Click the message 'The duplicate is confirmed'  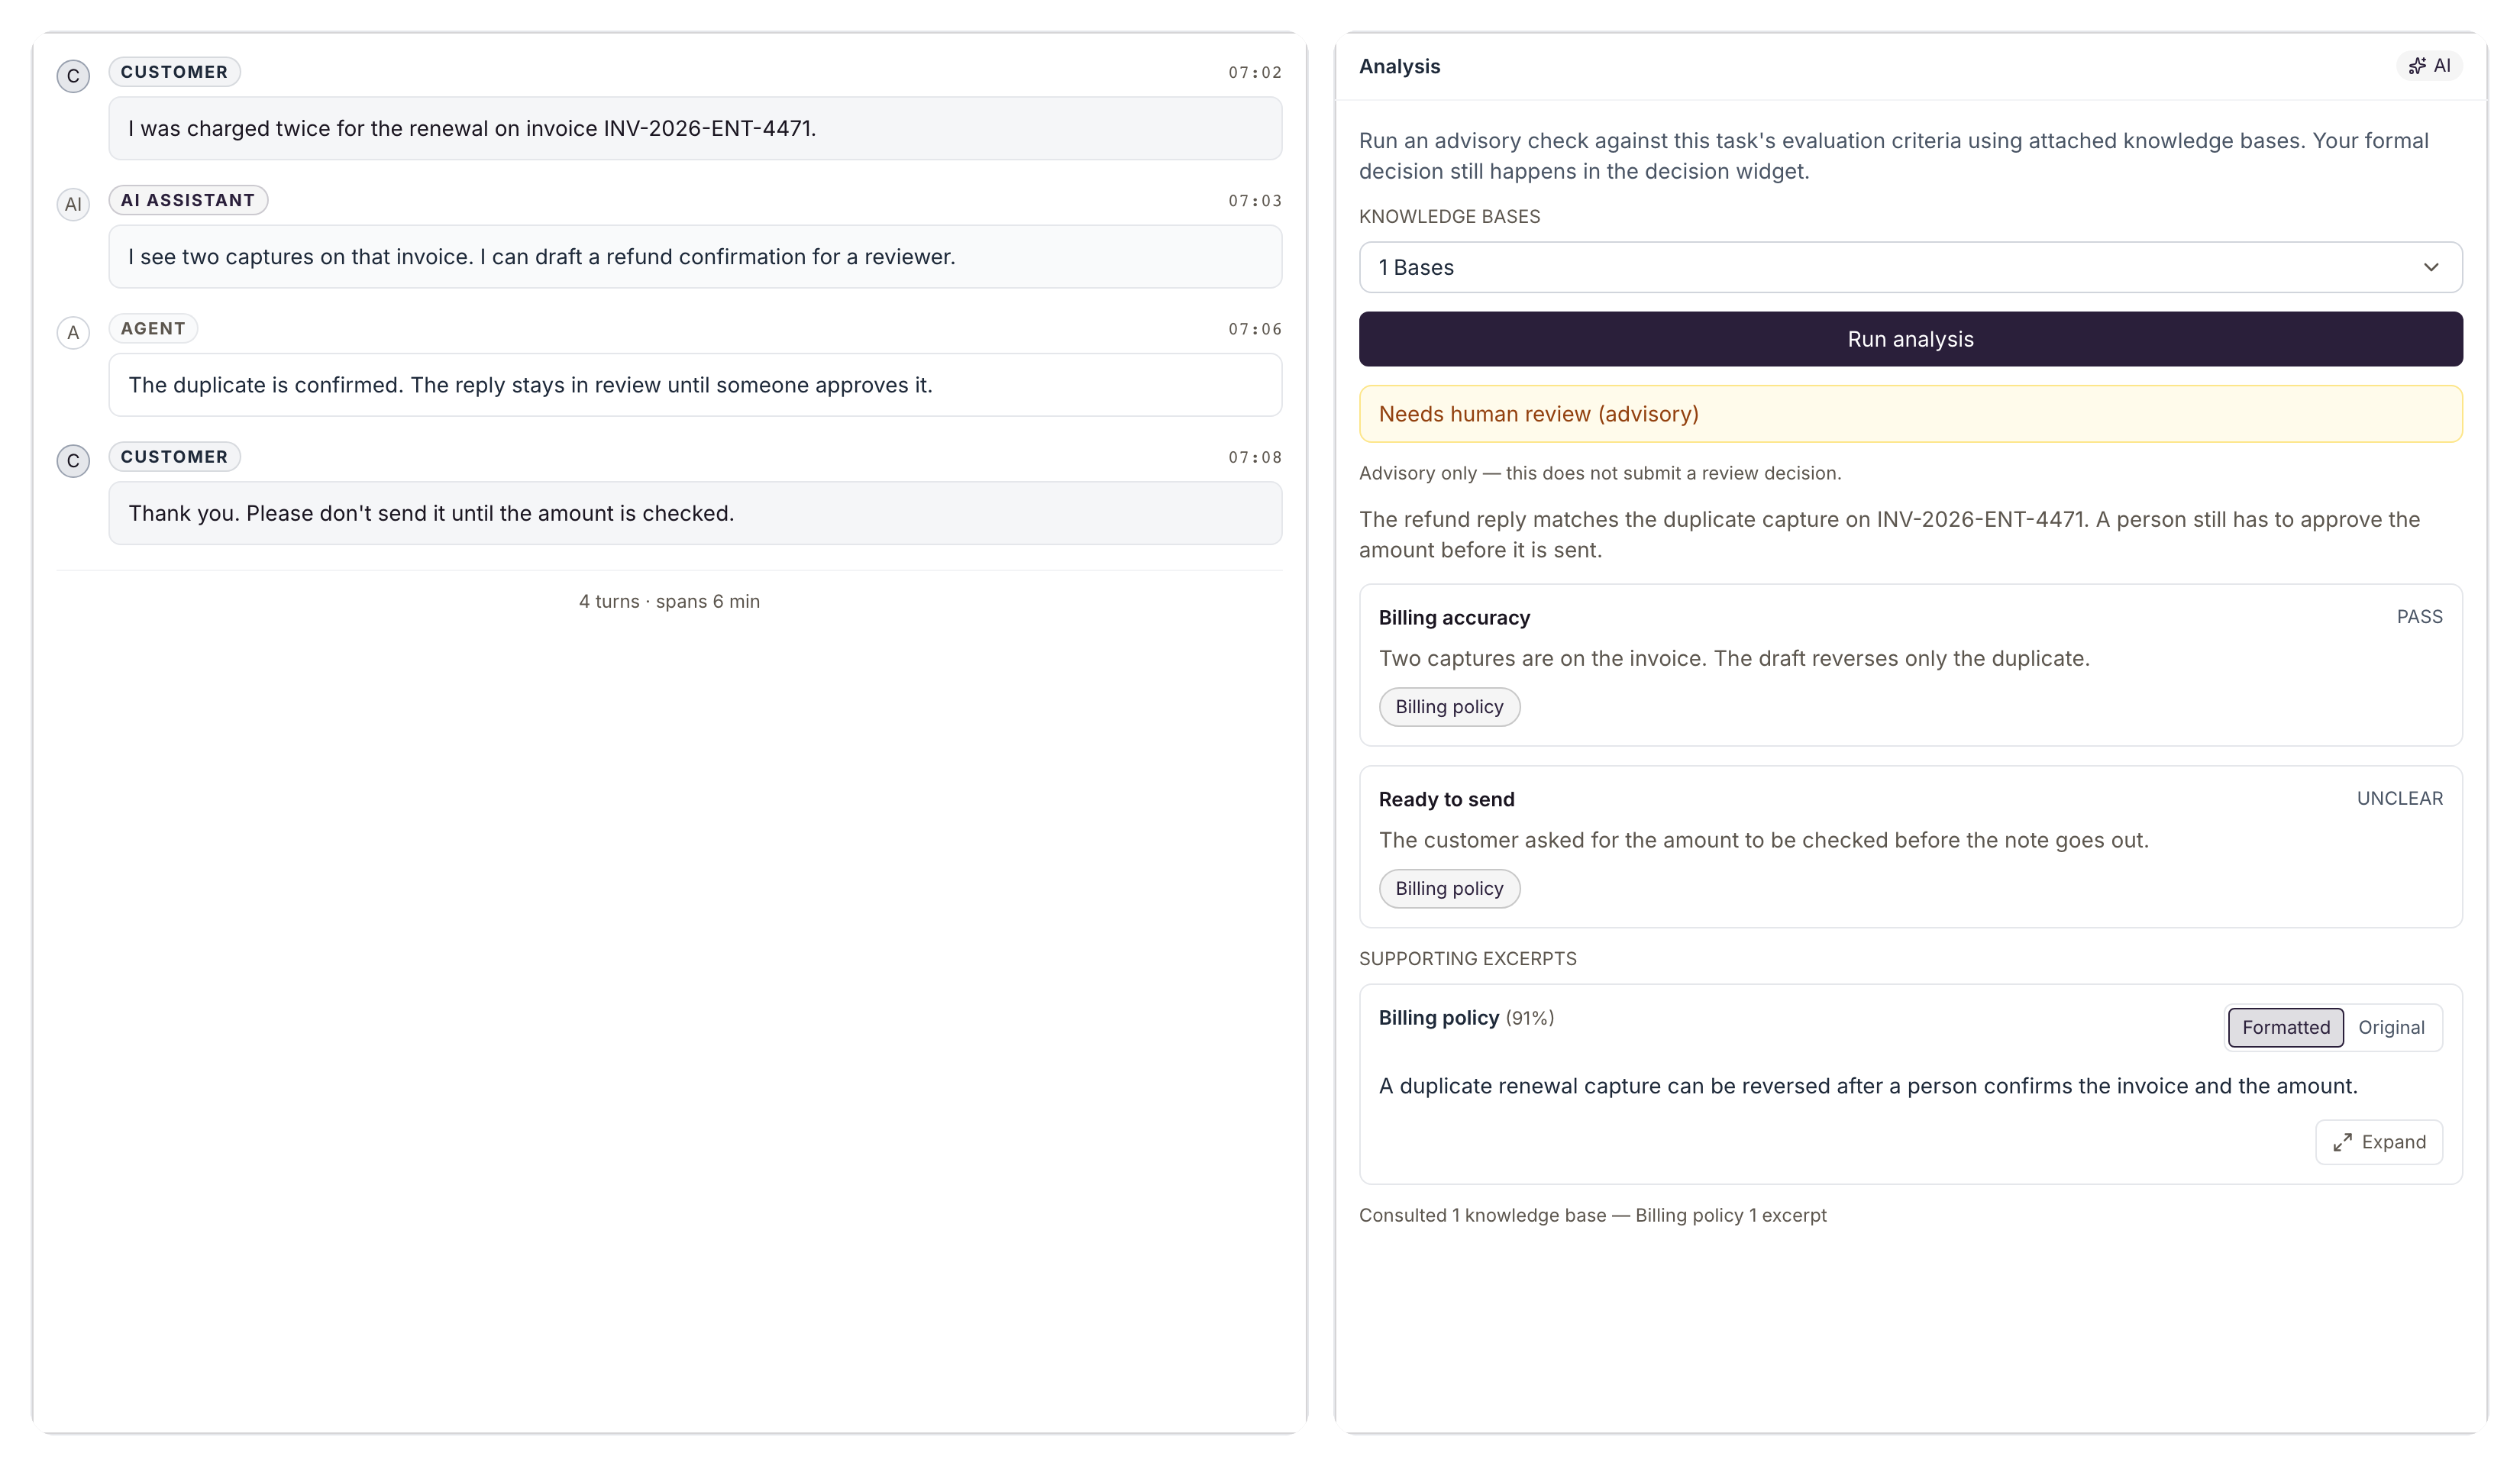tap(695, 385)
